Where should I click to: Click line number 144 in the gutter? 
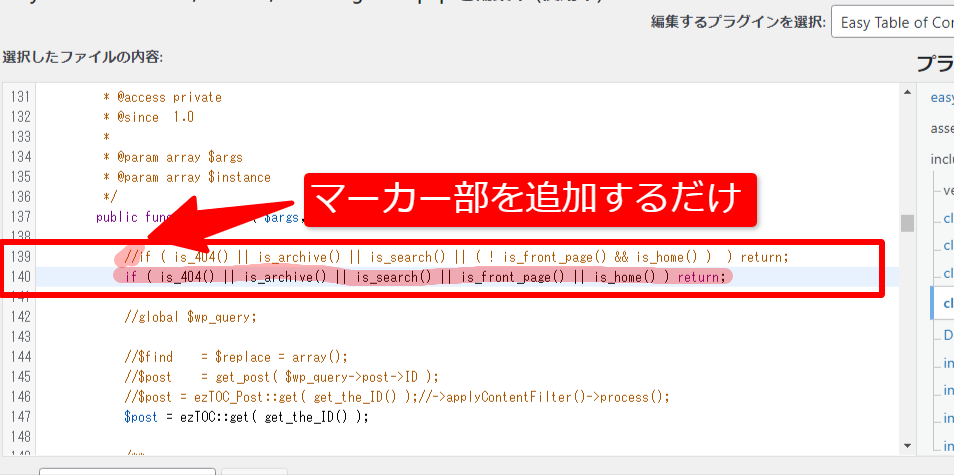coord(19,357)
